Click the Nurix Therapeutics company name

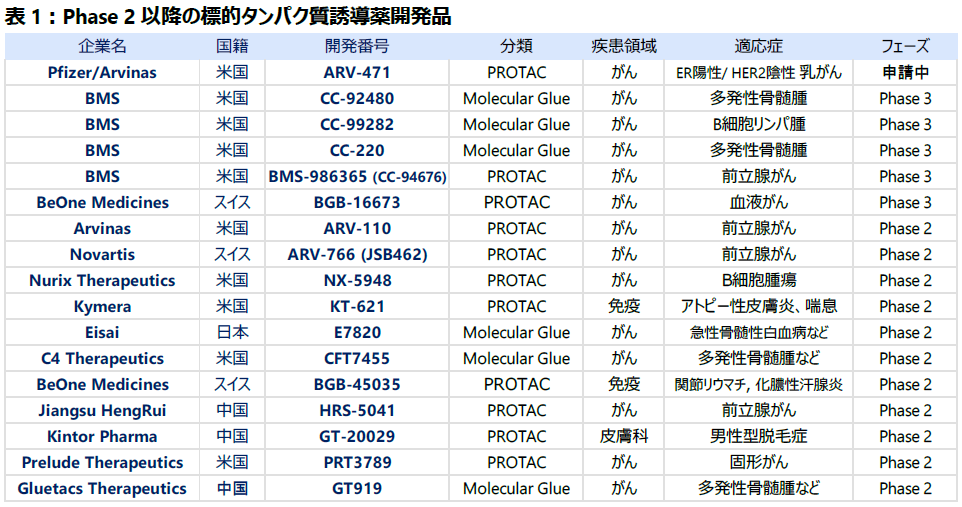(102, 281)
